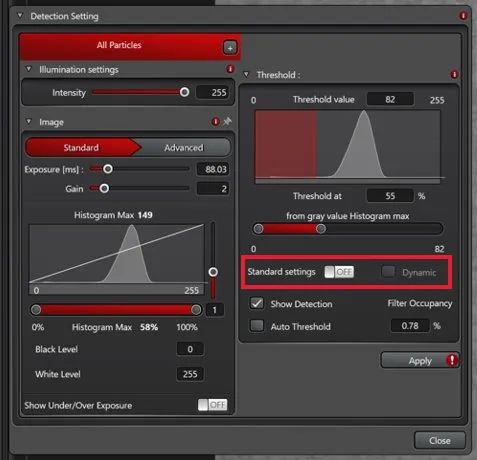Open the Image section info icon
Screen dimensions: 477x460
tap(215, 122)
